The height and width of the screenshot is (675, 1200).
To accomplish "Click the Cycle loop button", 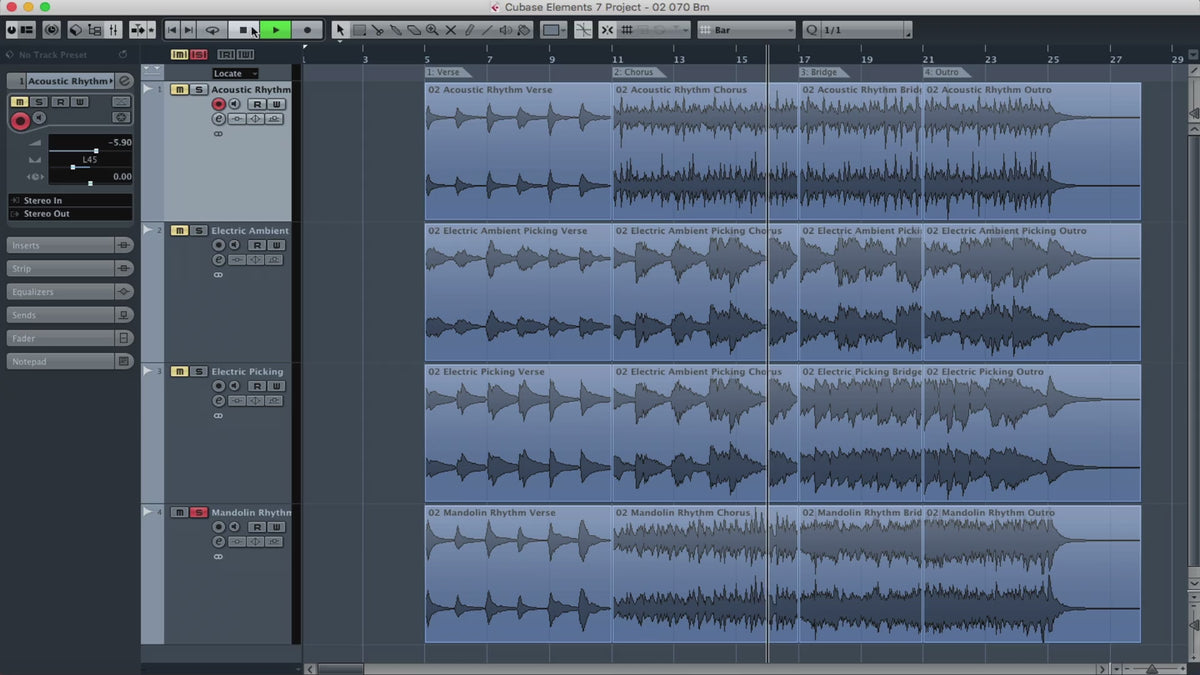I will (212, 30).
